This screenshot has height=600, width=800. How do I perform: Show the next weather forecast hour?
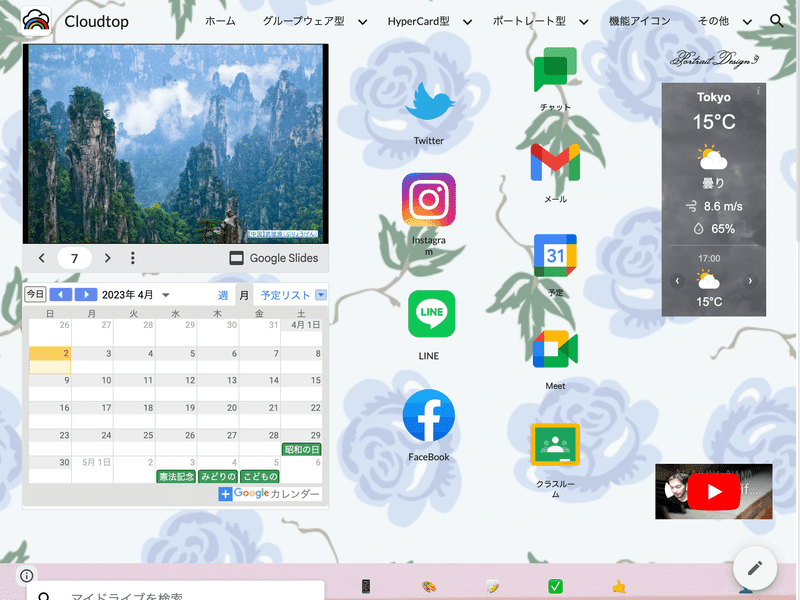point(750,281)
